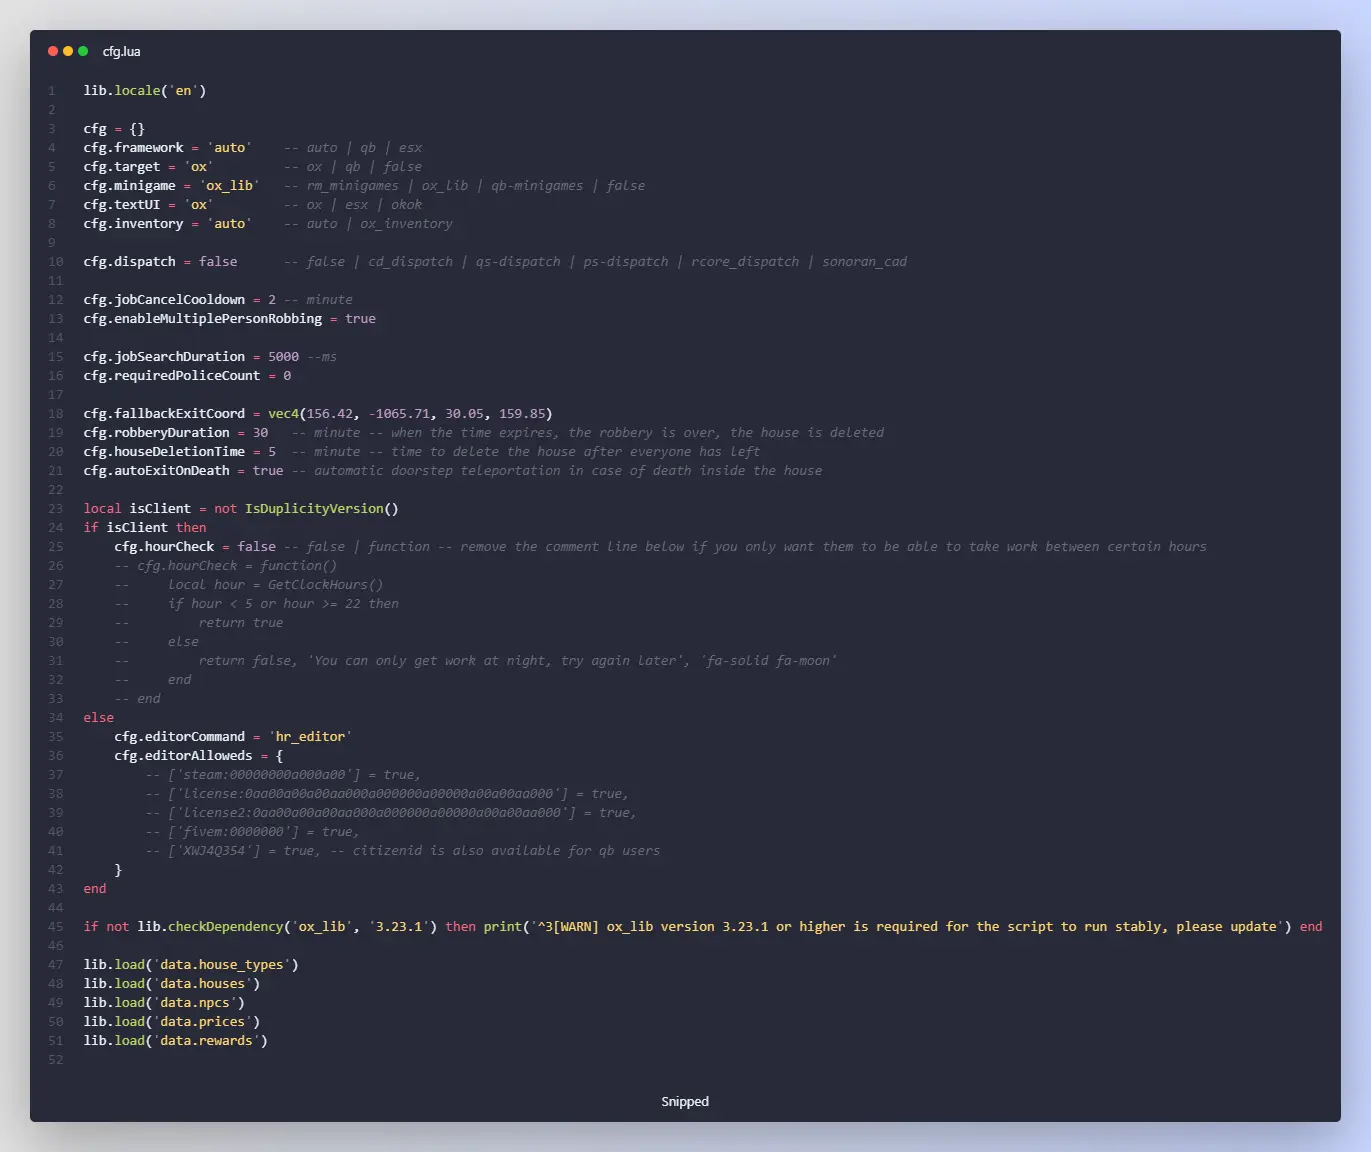
Task: Click the line "lib.load('data.houses')"
Action: click(172, 983)
